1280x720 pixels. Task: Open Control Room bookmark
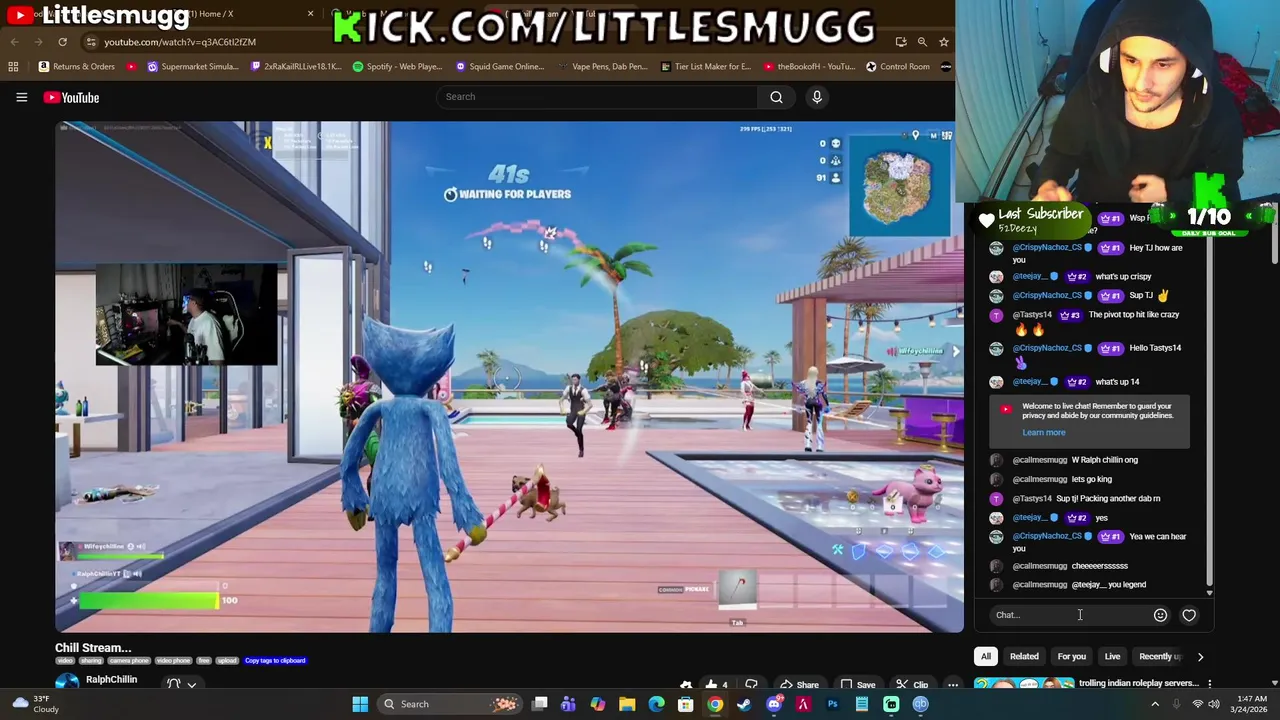pos(898,67)
